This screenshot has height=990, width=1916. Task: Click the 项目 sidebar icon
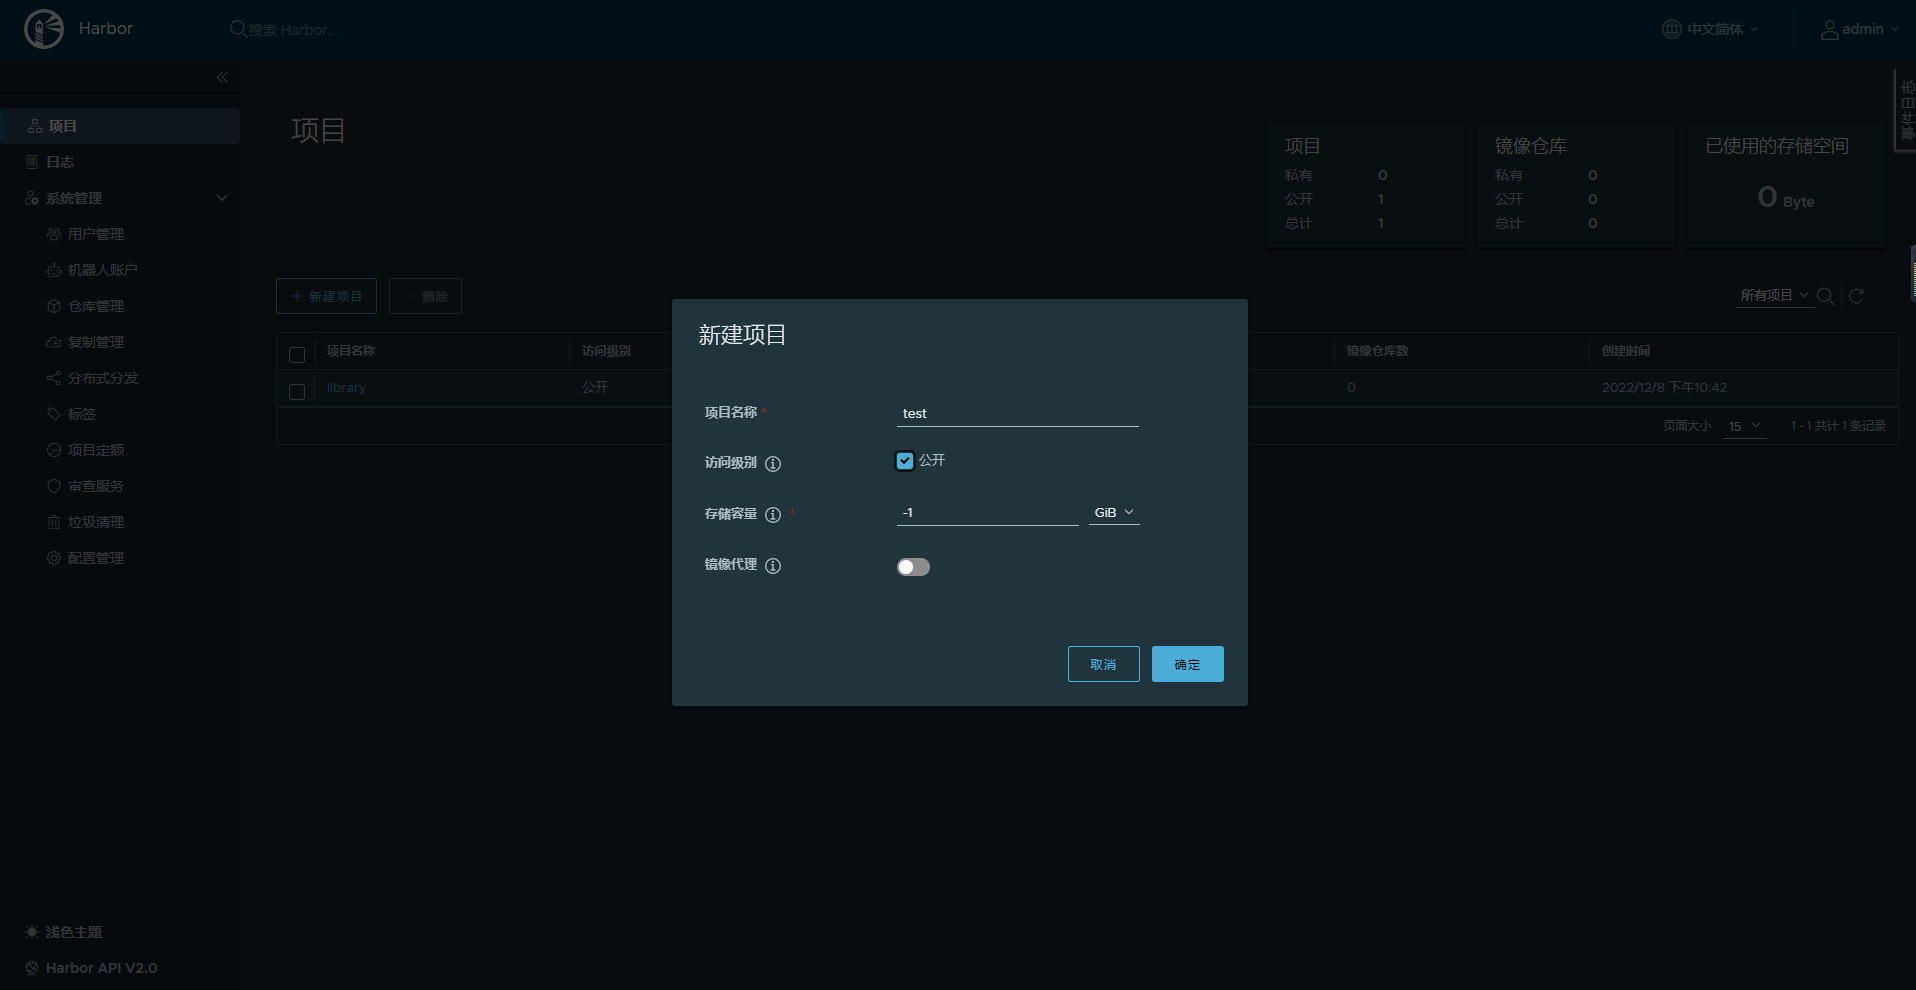tap(35, 126)
